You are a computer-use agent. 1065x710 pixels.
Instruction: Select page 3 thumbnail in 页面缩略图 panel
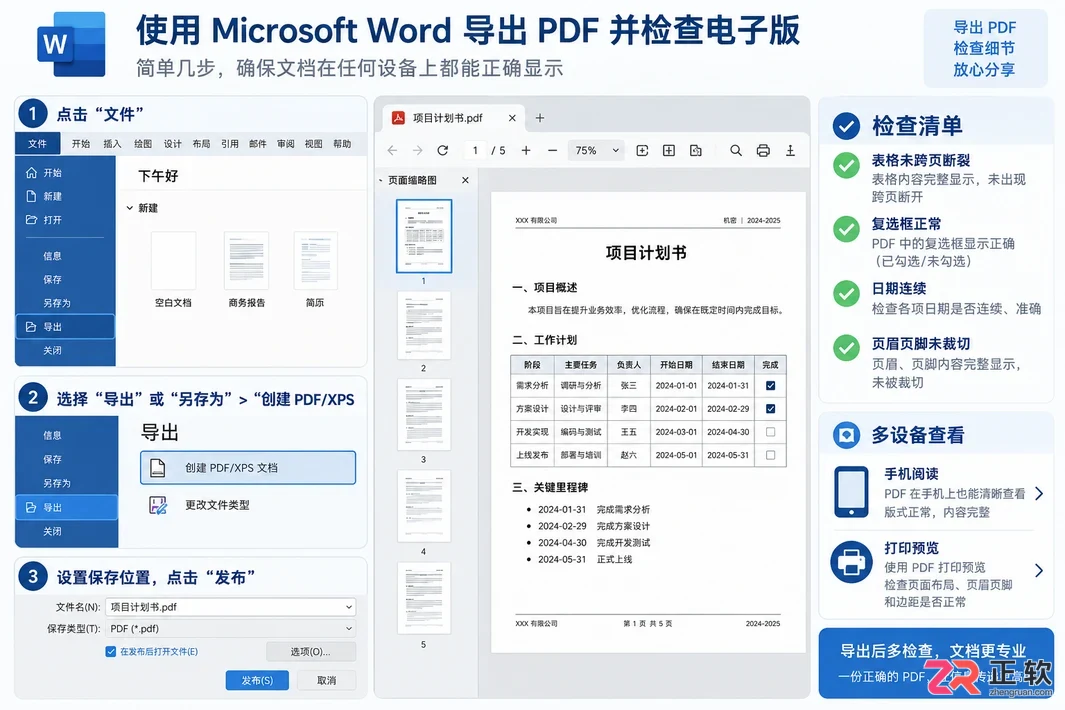click(424, 414)
